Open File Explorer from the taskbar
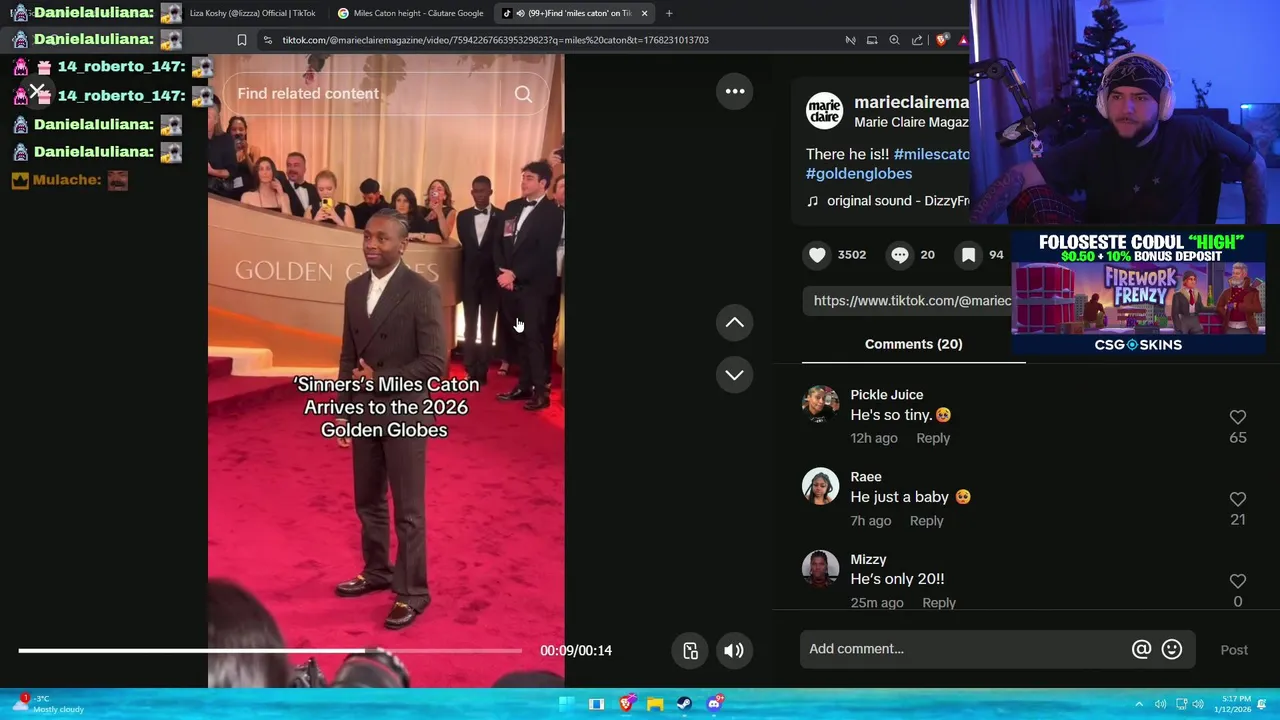Viewport: 1280px width, 720px height. click(655, 704)
